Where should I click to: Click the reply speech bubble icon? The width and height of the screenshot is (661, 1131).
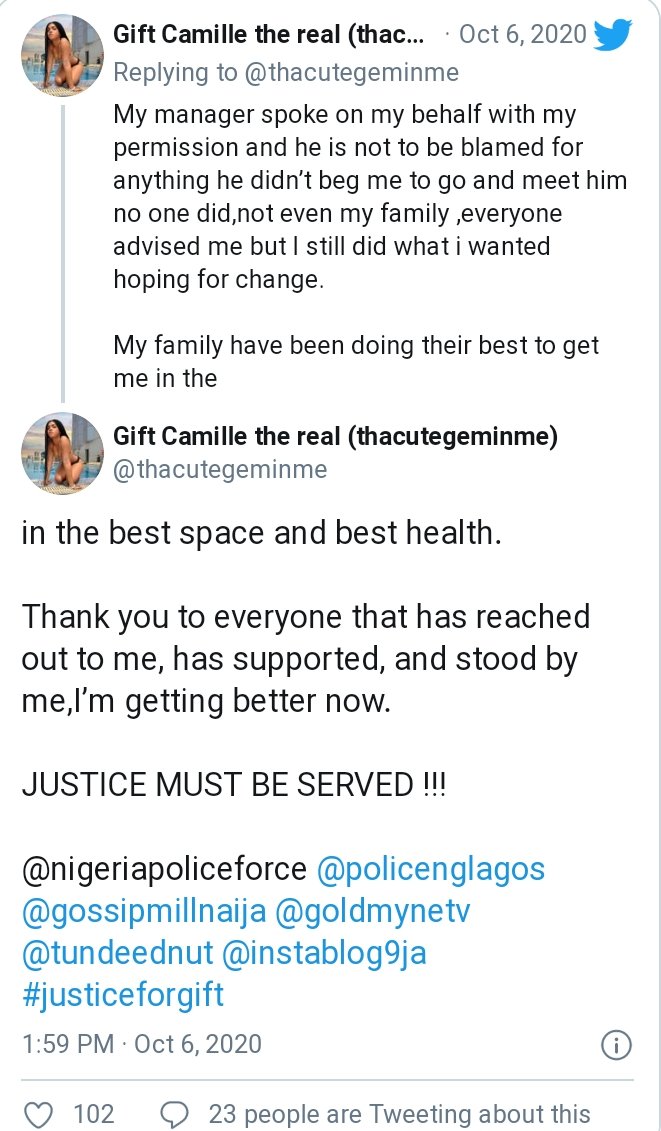pyautogui.click(x=175, y=1114)
